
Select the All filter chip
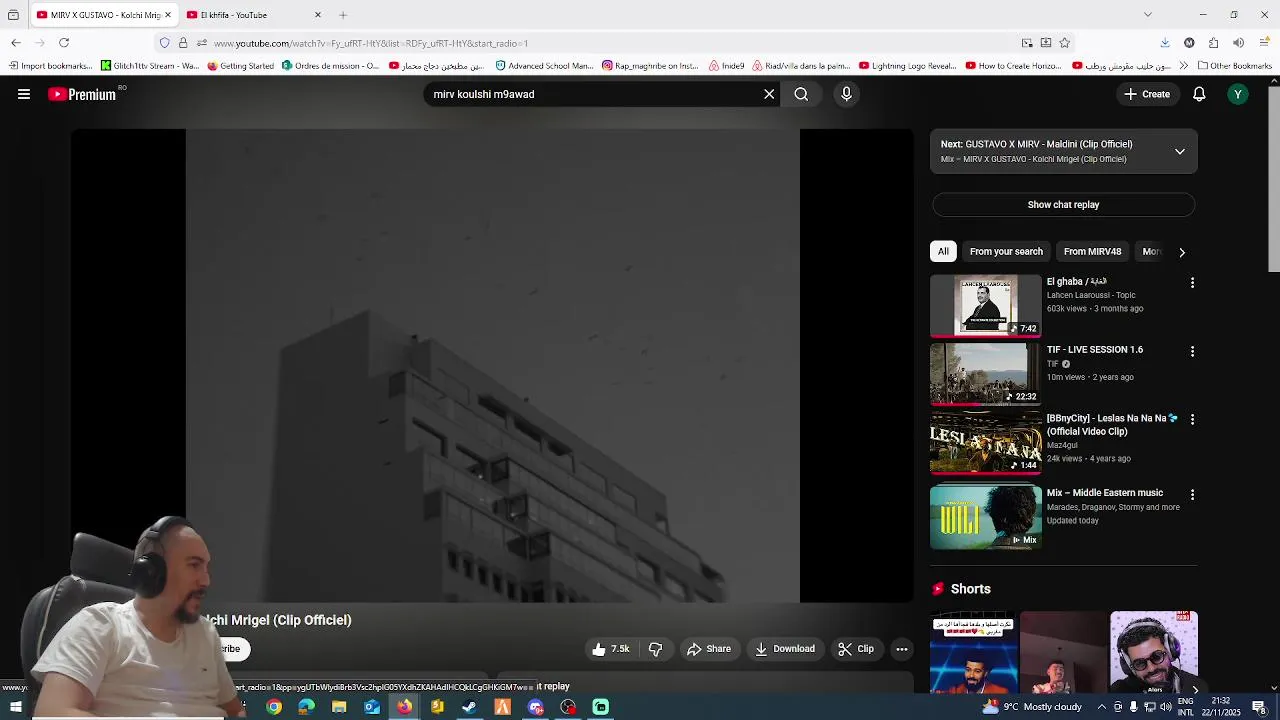(943, 252)
